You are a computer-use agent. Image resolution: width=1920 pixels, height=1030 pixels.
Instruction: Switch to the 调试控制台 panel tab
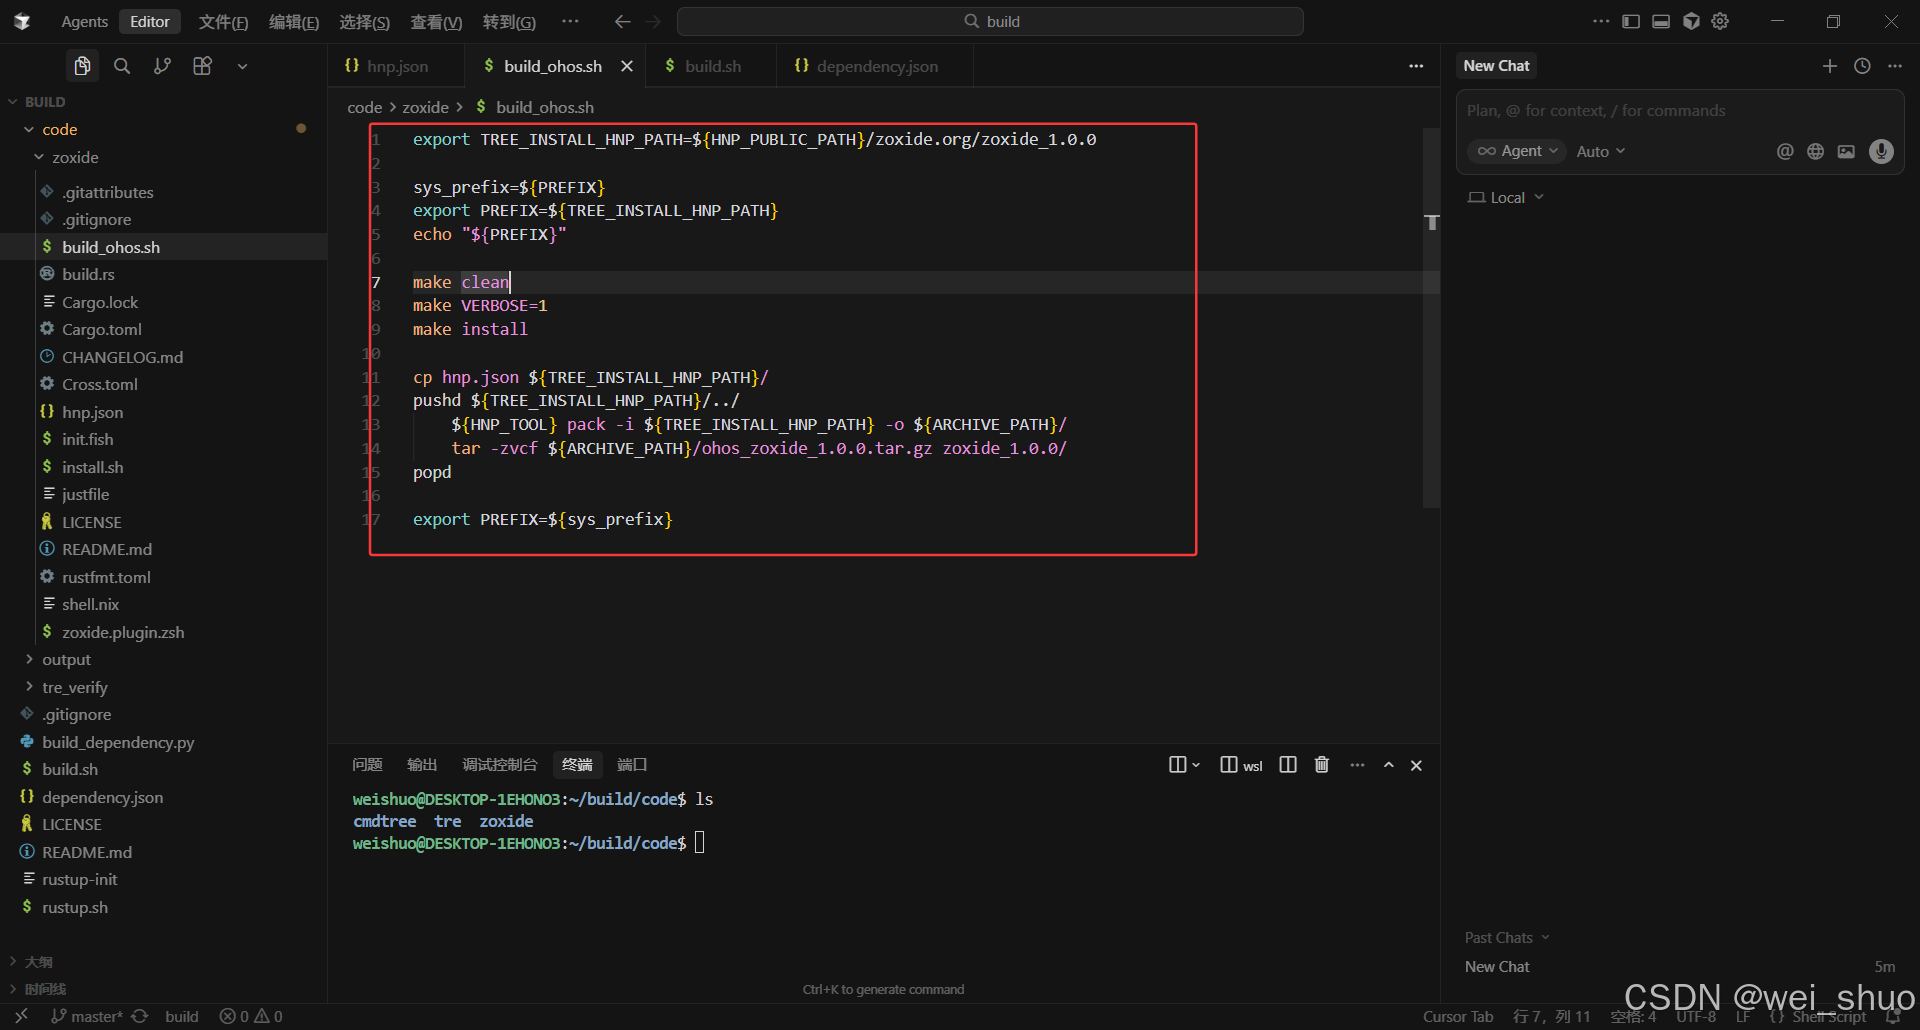click(x=499, y=765)
